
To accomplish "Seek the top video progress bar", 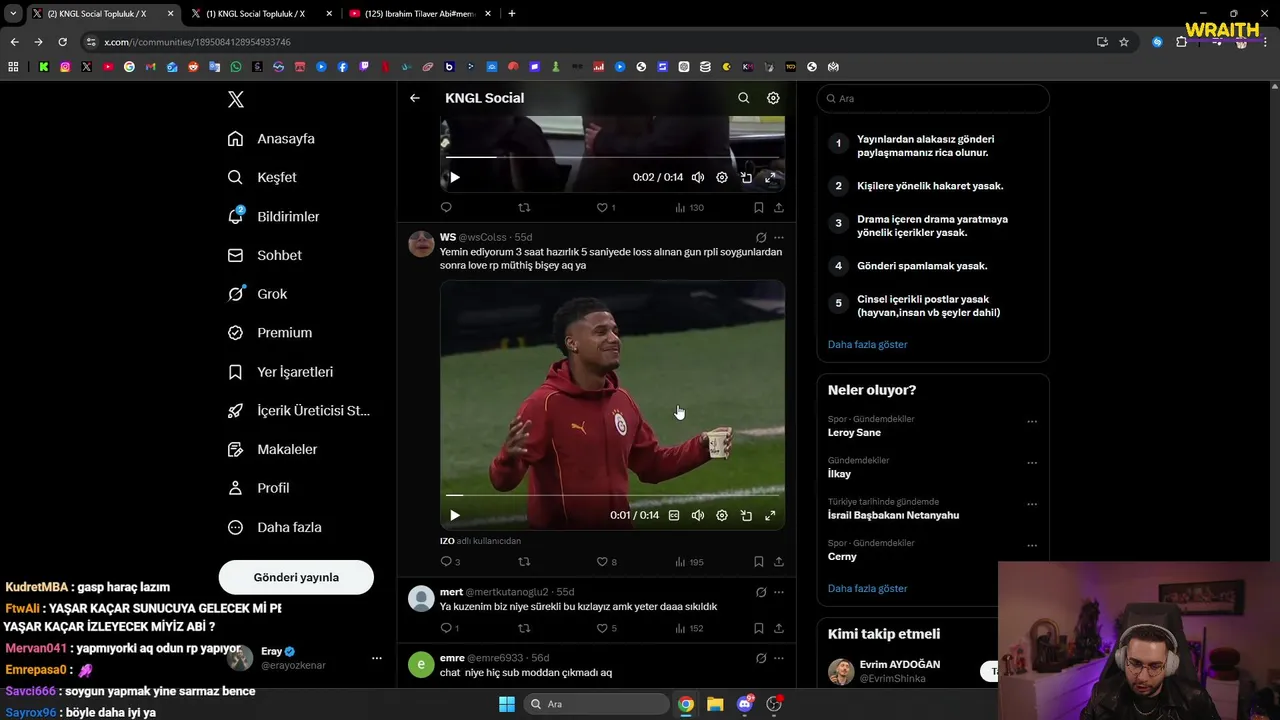I will [x=612, y=157].
